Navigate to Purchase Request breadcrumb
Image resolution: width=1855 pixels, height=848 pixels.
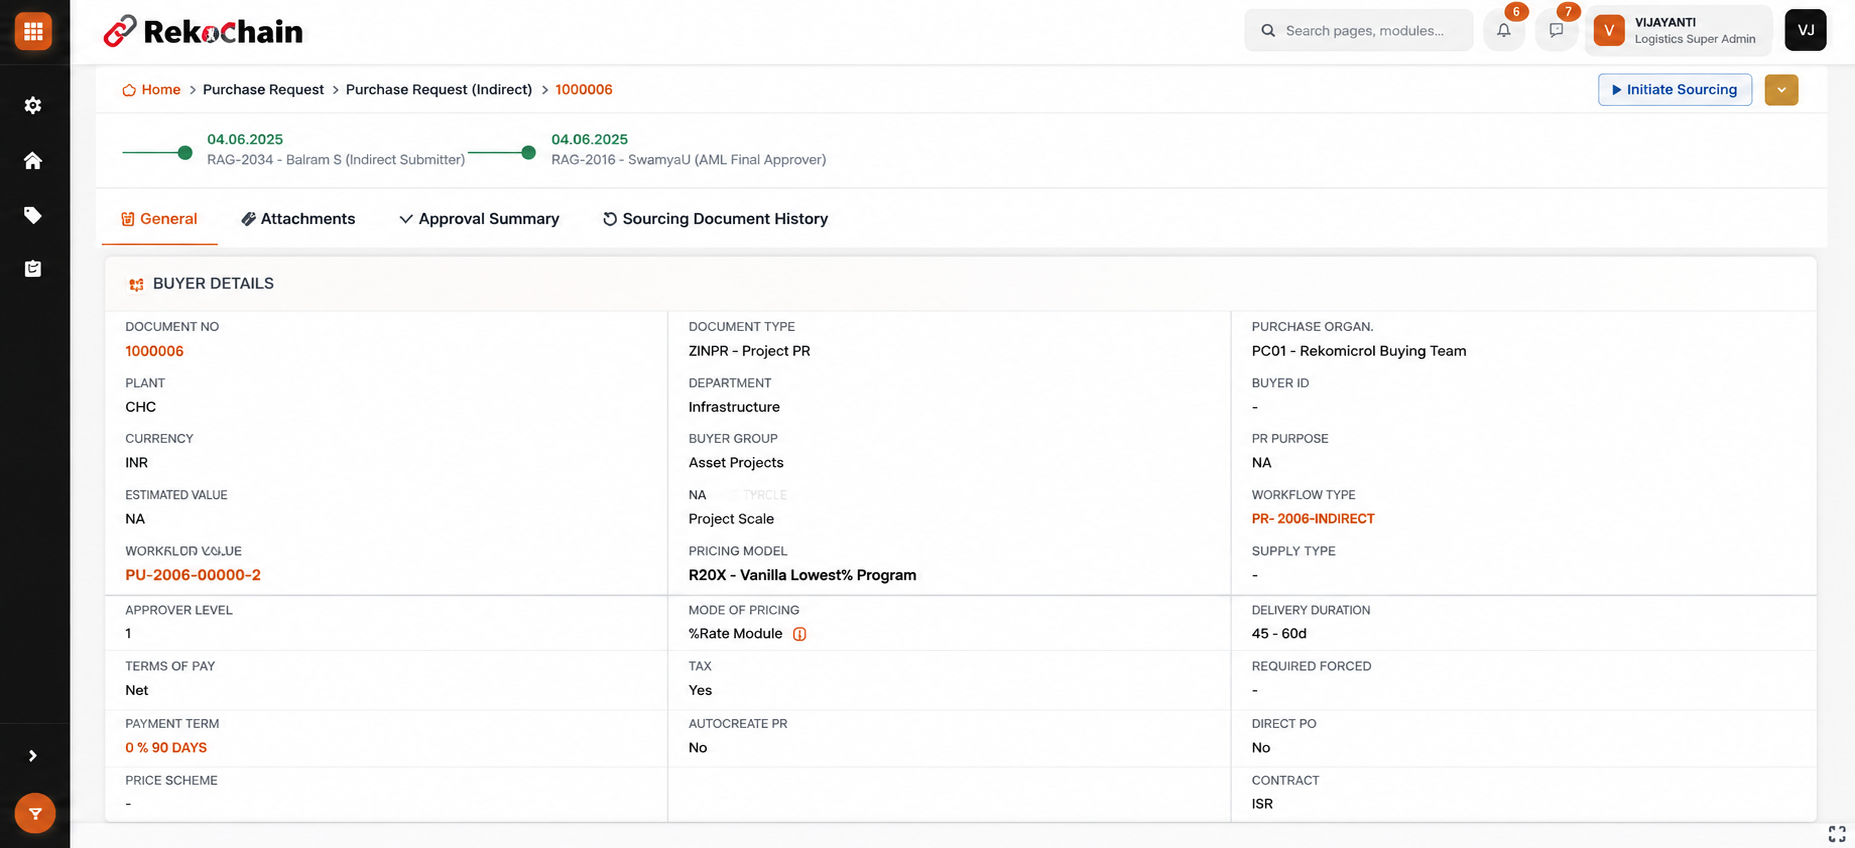pos(263,89)
